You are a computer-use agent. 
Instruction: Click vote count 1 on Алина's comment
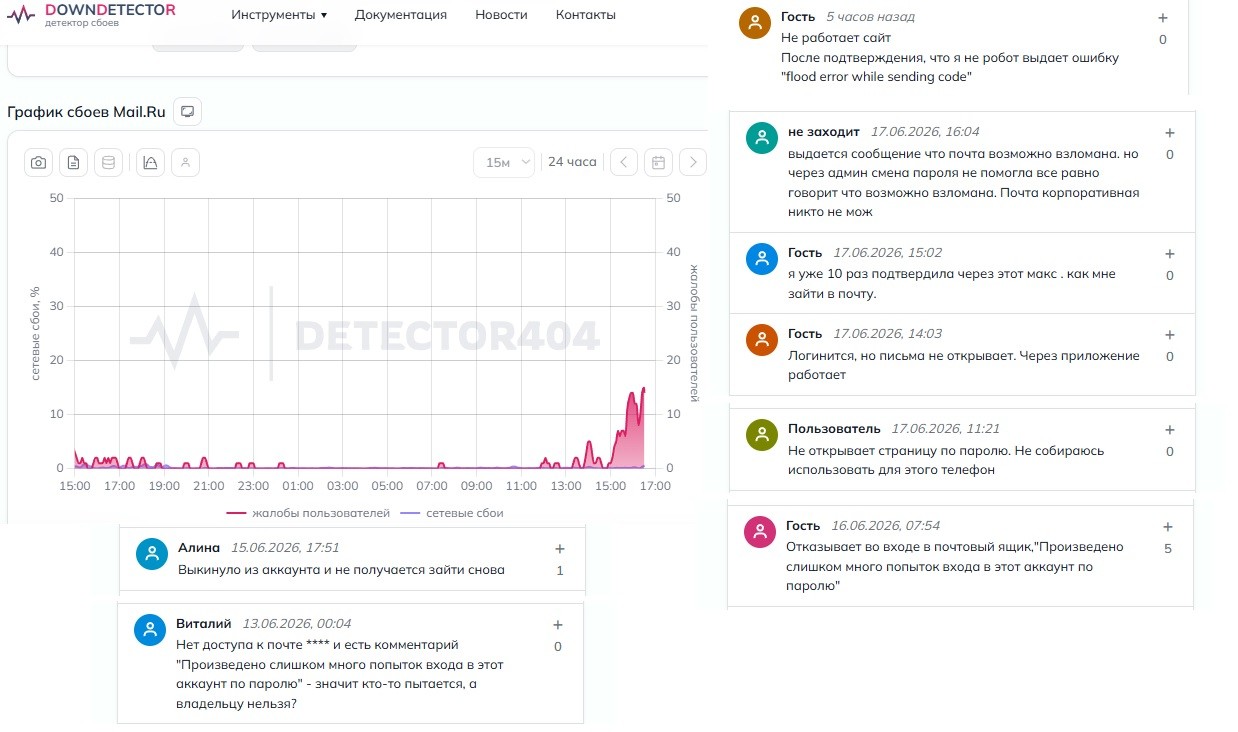coord(560,571)
